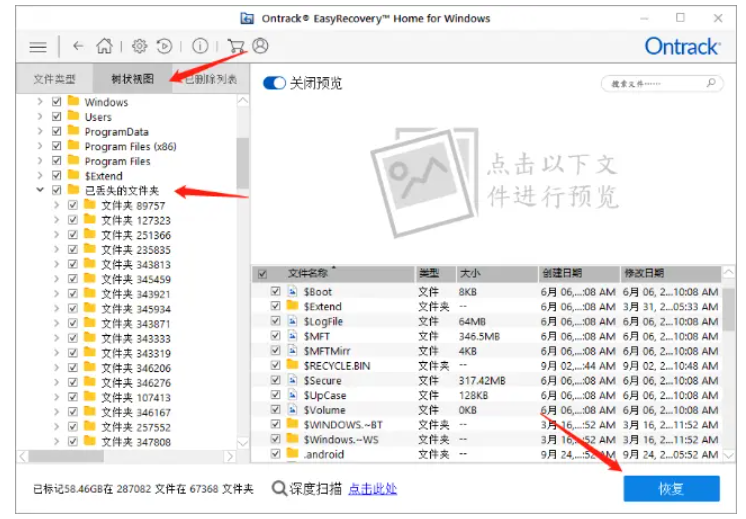746x519 pixels.
Task: Toggle the 关闭预览 preview switch
Action: 274,83
